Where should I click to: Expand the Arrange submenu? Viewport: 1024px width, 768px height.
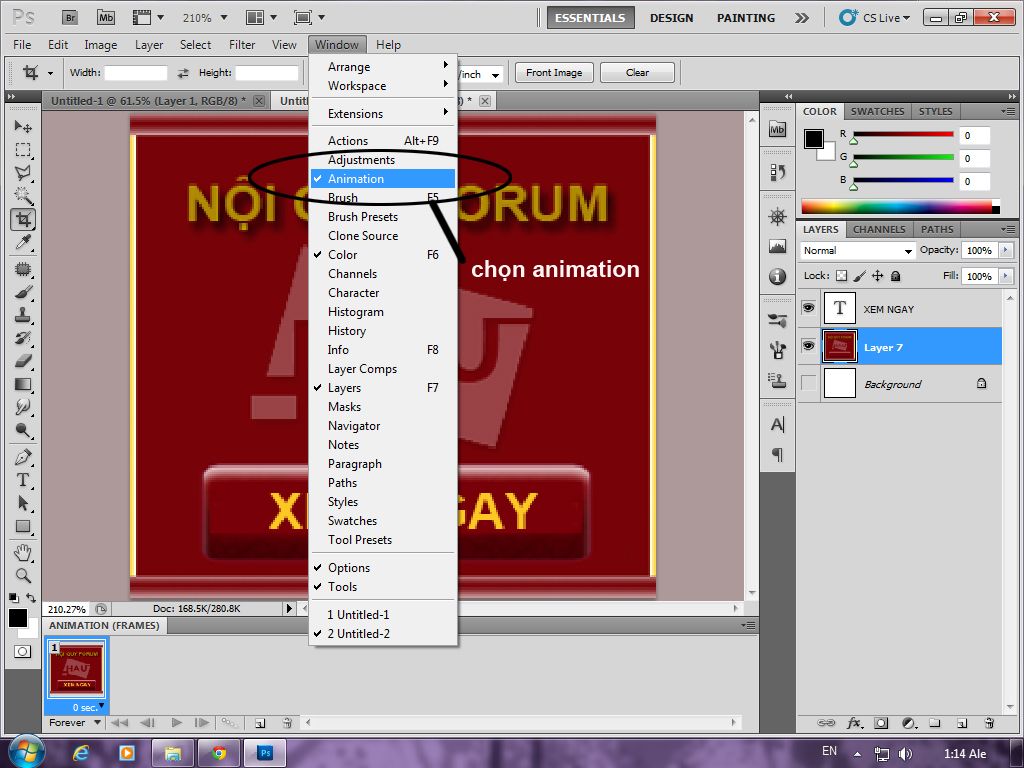click(383, 67)
